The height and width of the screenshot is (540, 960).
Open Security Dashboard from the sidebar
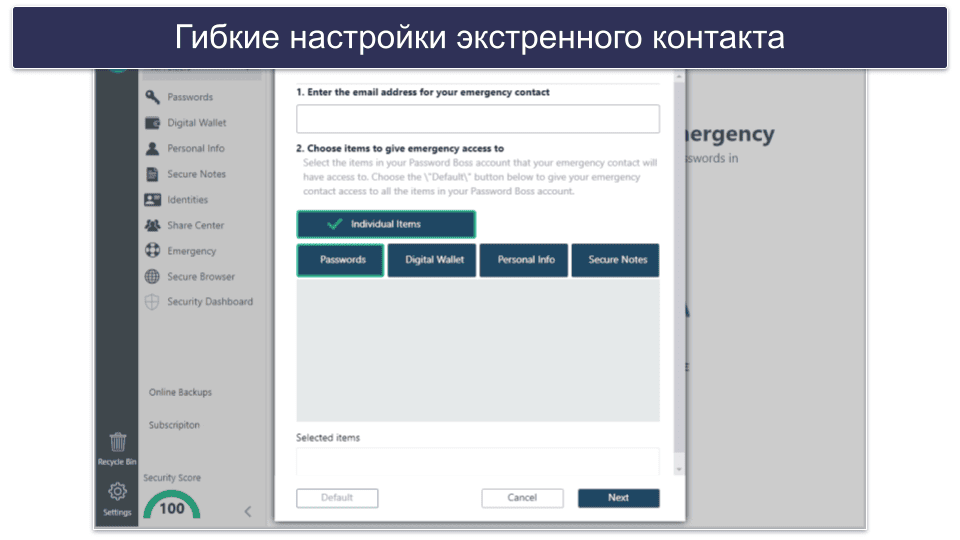point(210,301)
